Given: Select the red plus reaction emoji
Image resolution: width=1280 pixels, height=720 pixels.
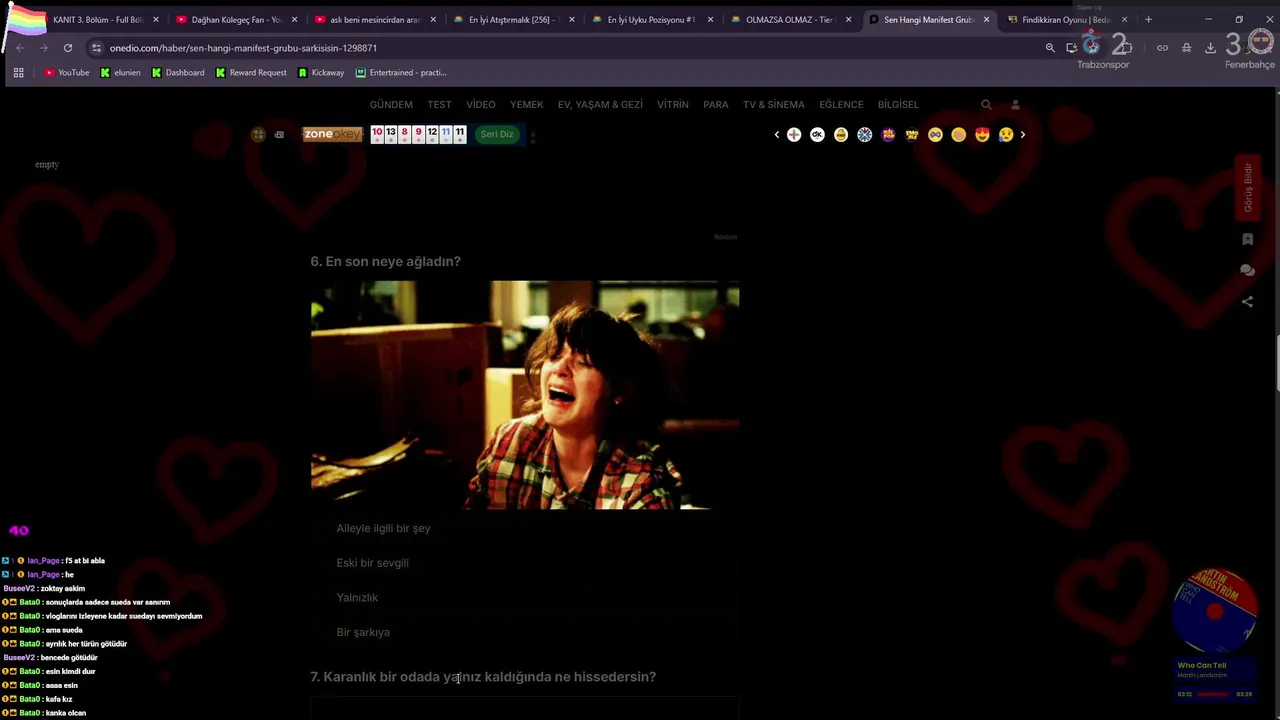Looking at the screenshot, I should 794,134.
